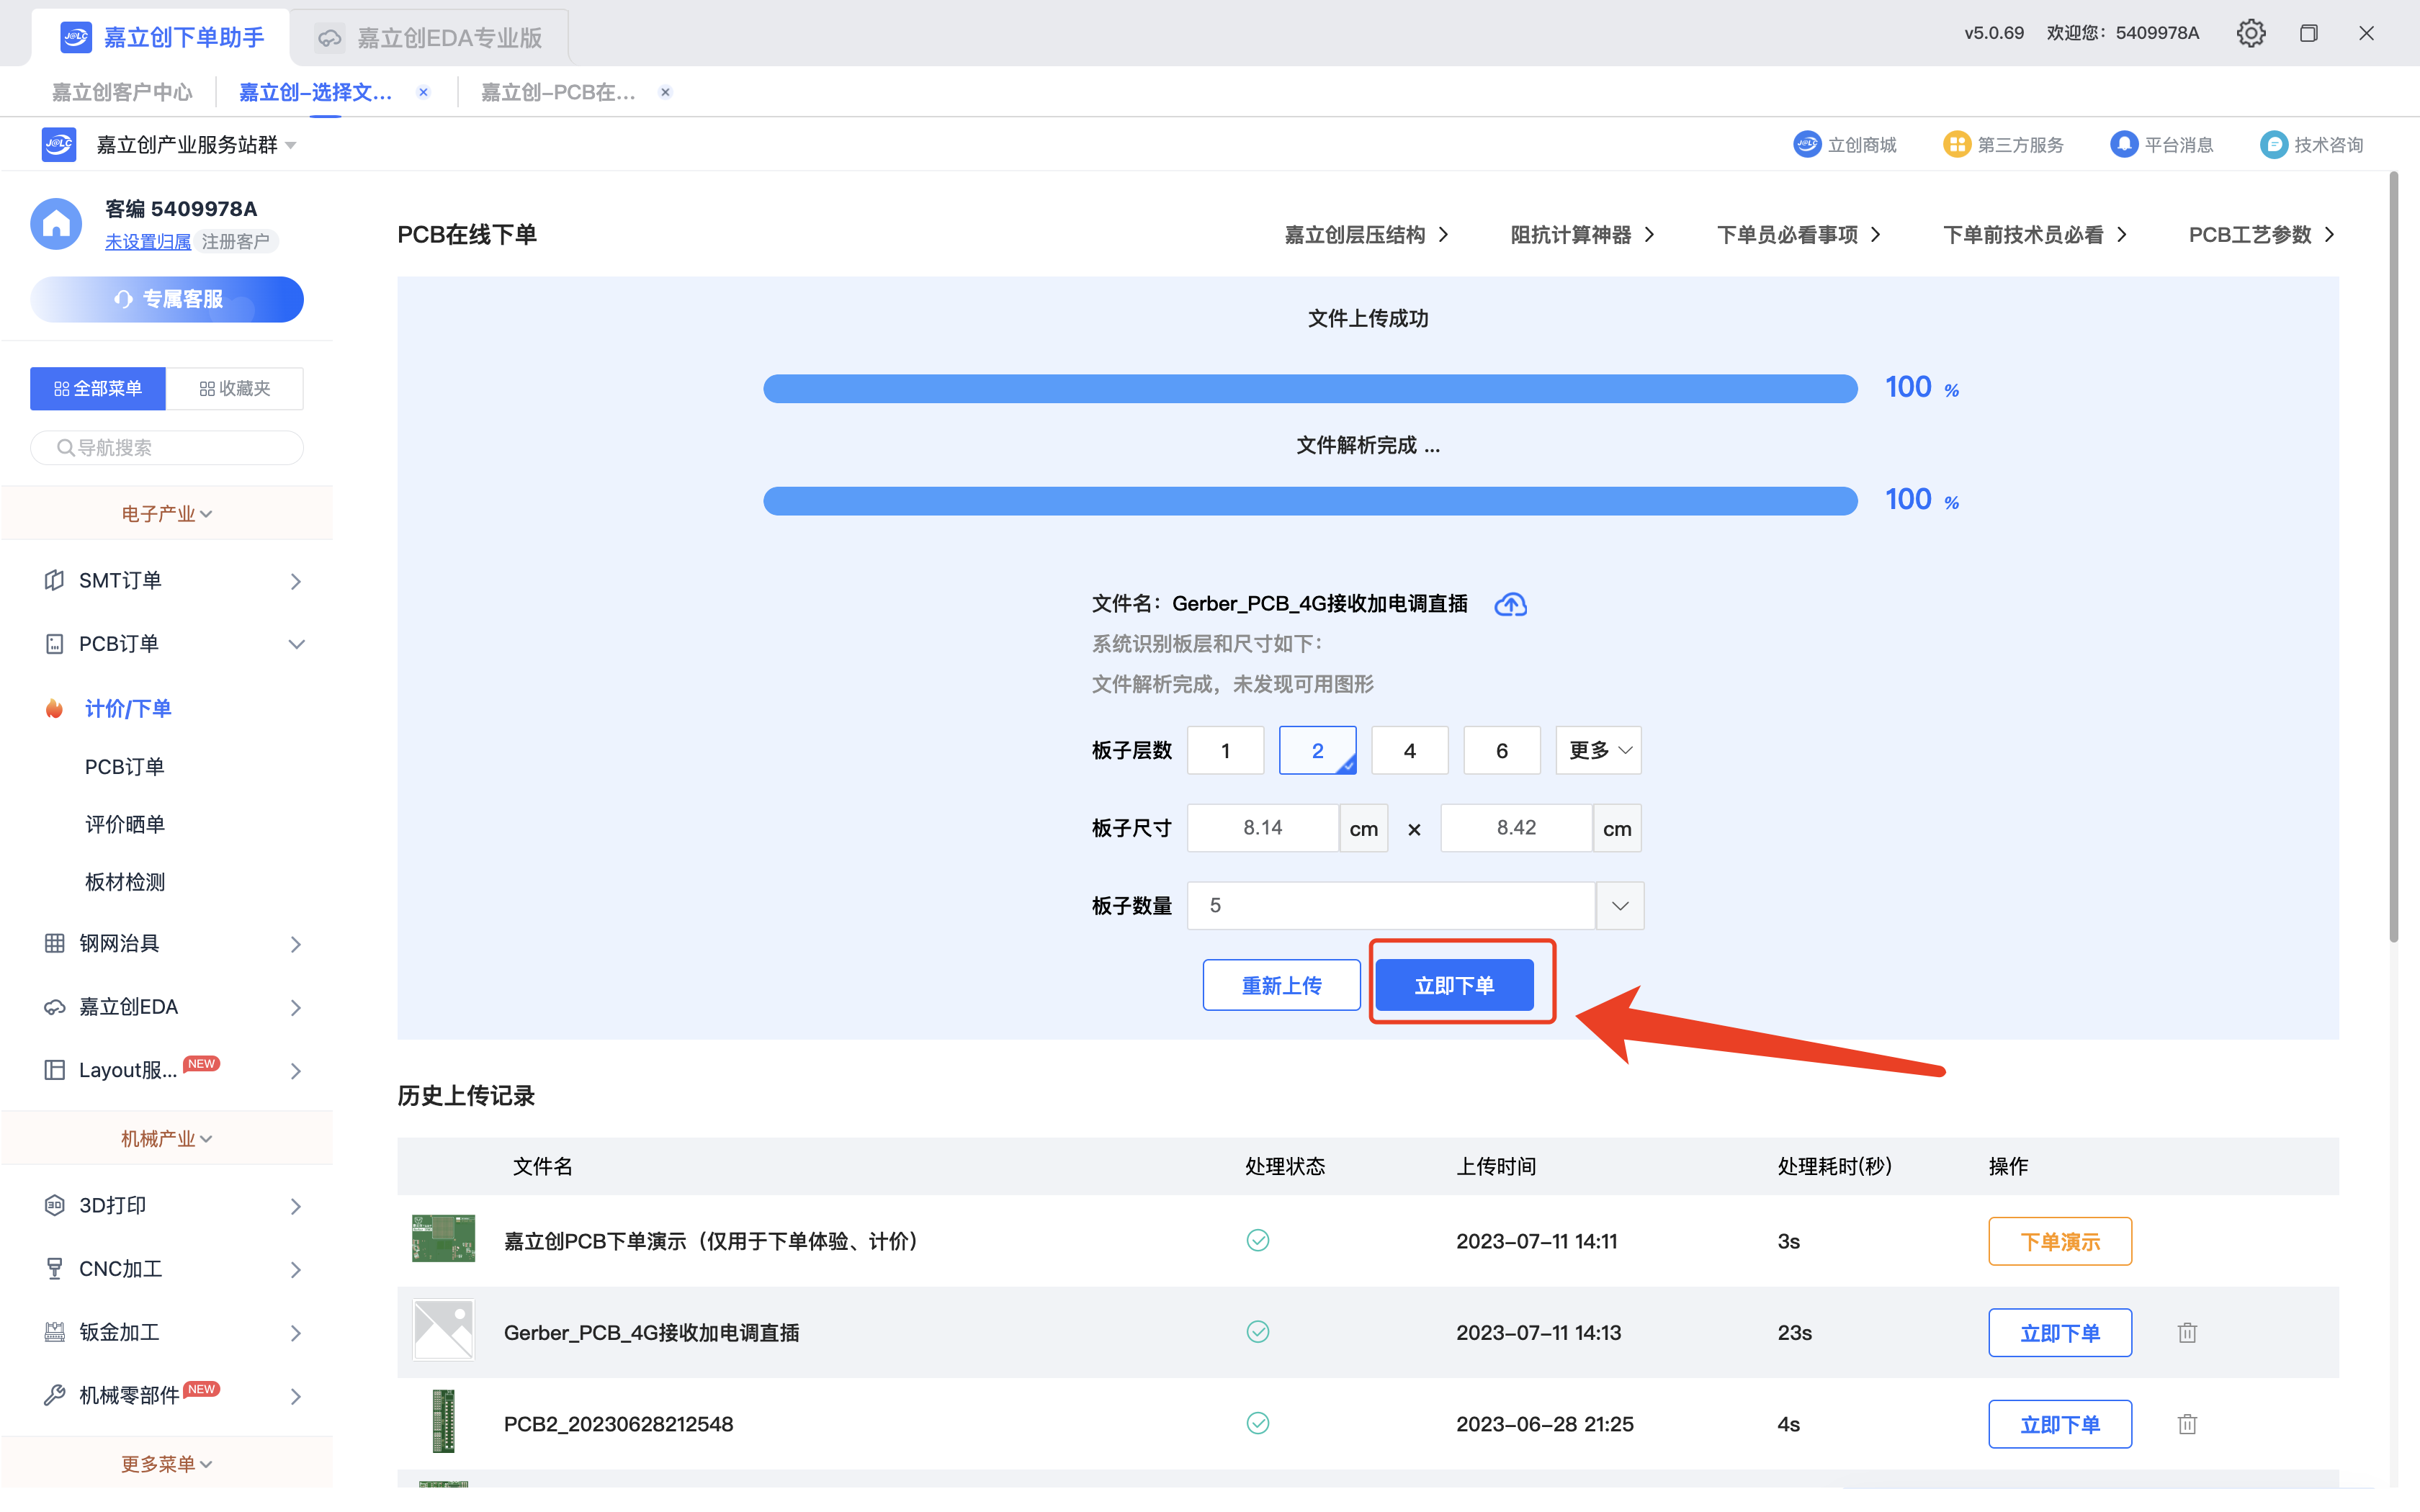Screen dimensions: 2420x1512
Task: Select 计价/下单 in sidebar menu
Action: coord(128,708)
